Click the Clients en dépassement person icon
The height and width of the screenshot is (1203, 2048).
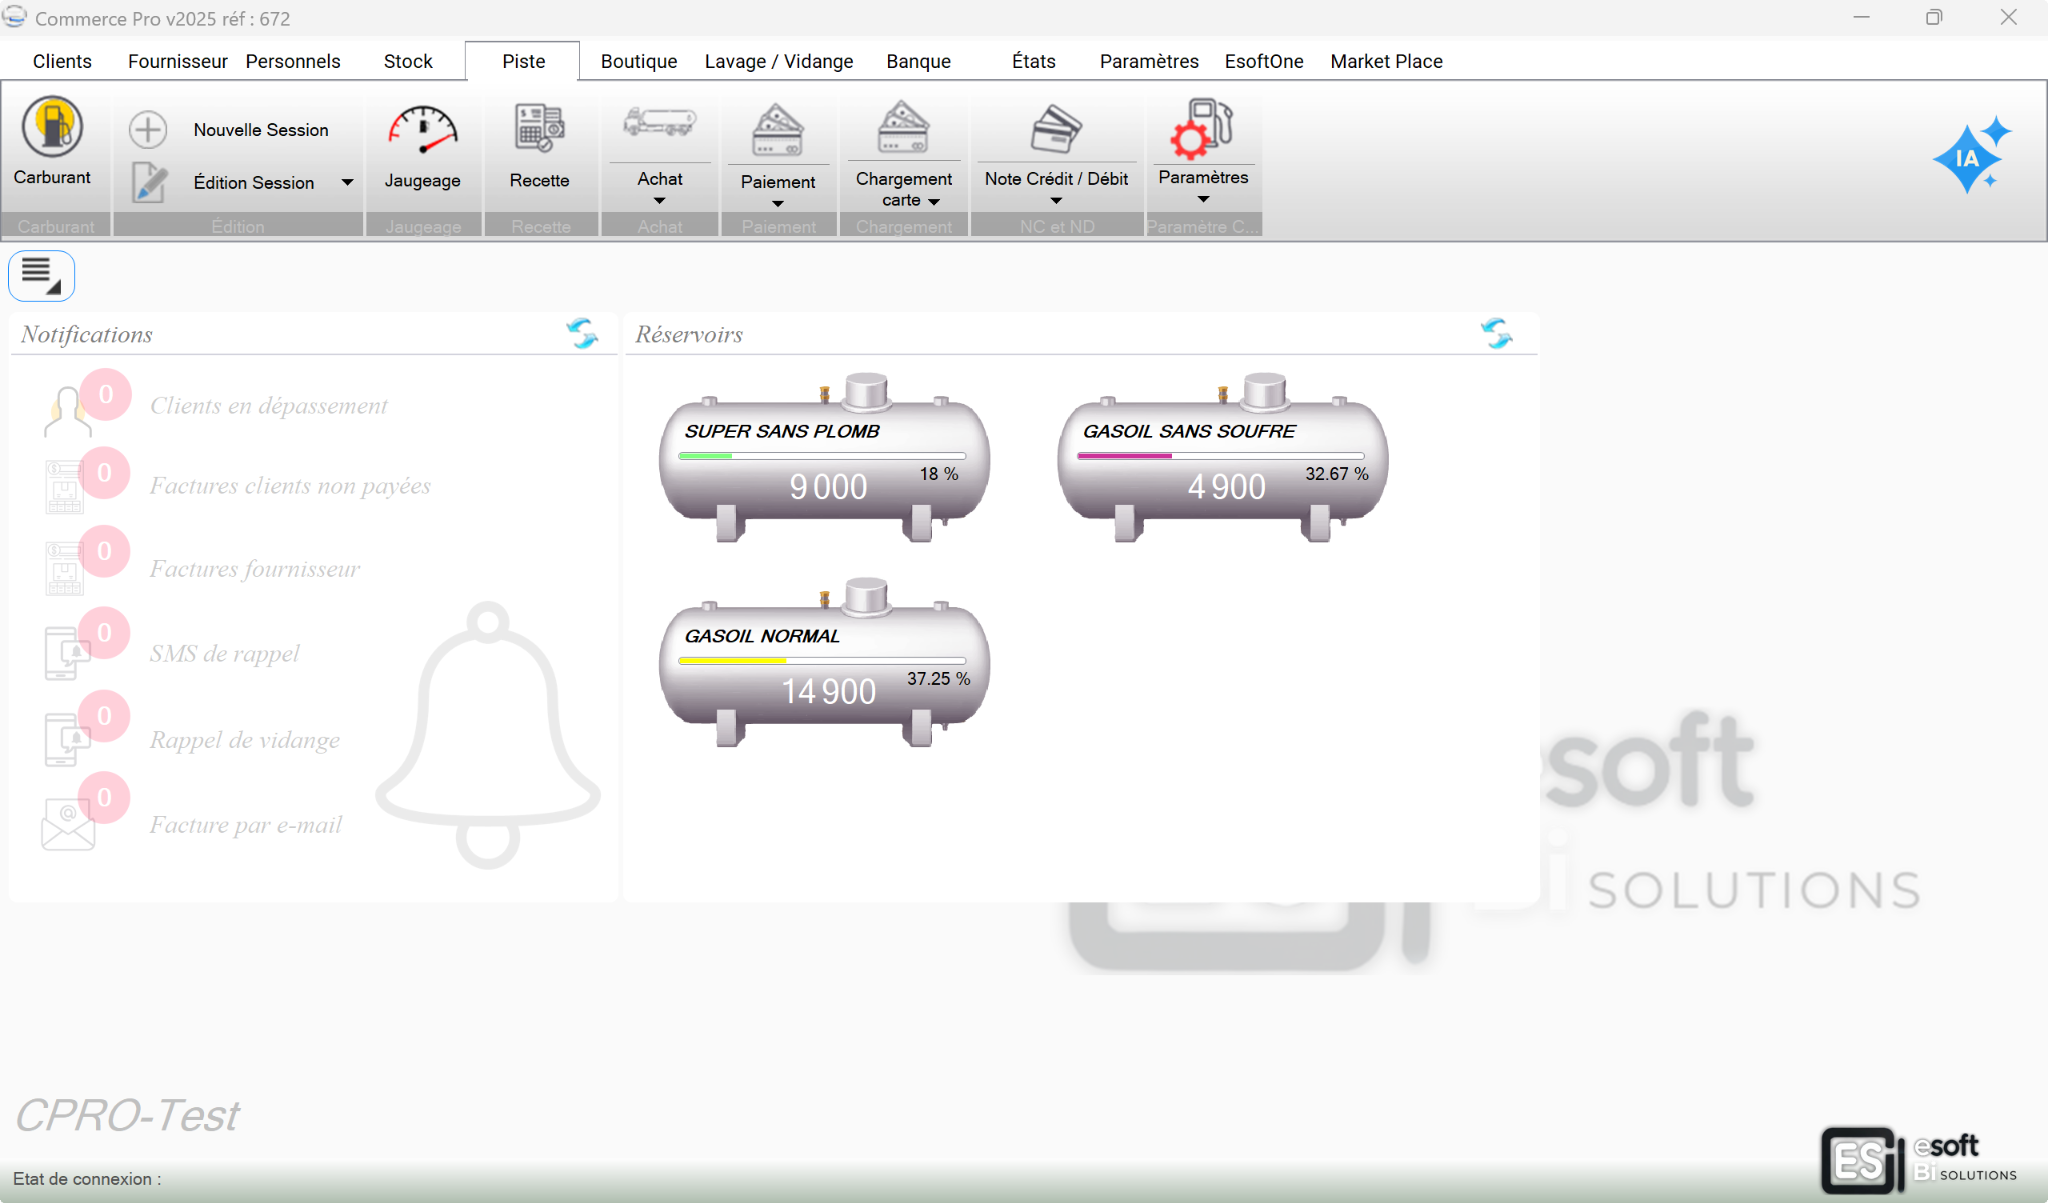click(67, 412)
